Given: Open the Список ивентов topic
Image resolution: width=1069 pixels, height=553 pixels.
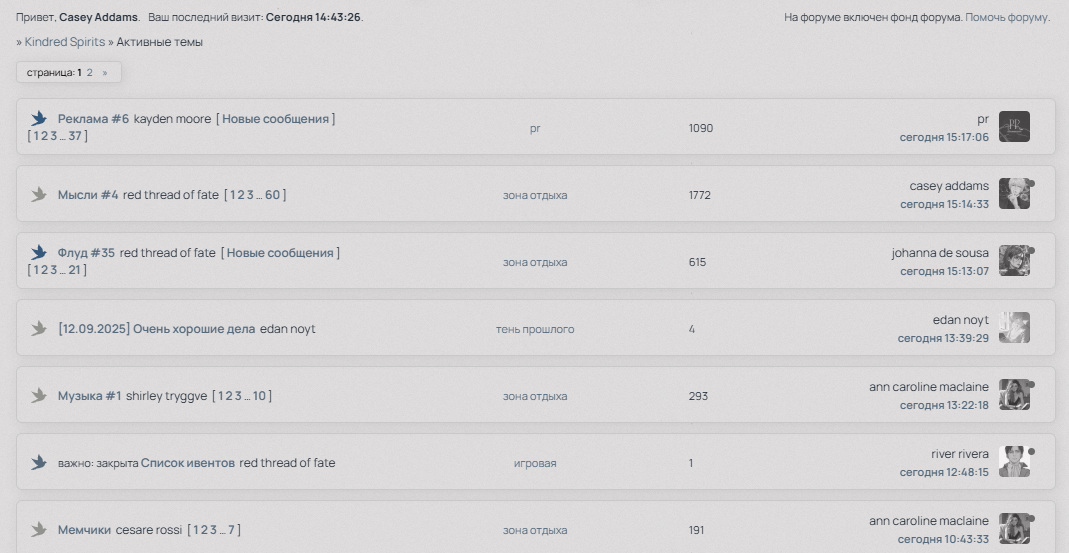Looking at the screenshot, I should tap(188, 463).
